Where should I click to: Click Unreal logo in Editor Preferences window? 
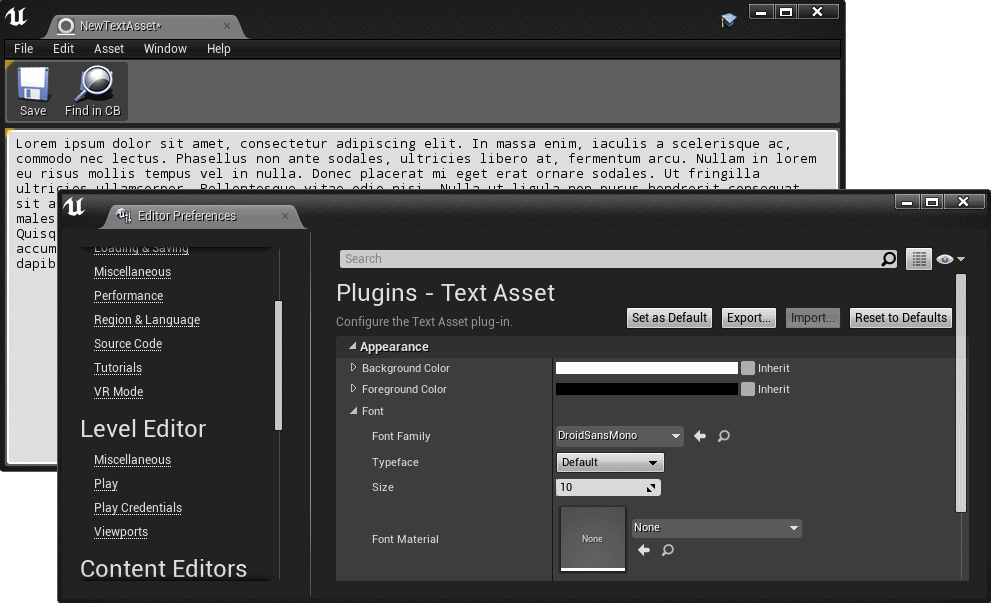point(74,206)
